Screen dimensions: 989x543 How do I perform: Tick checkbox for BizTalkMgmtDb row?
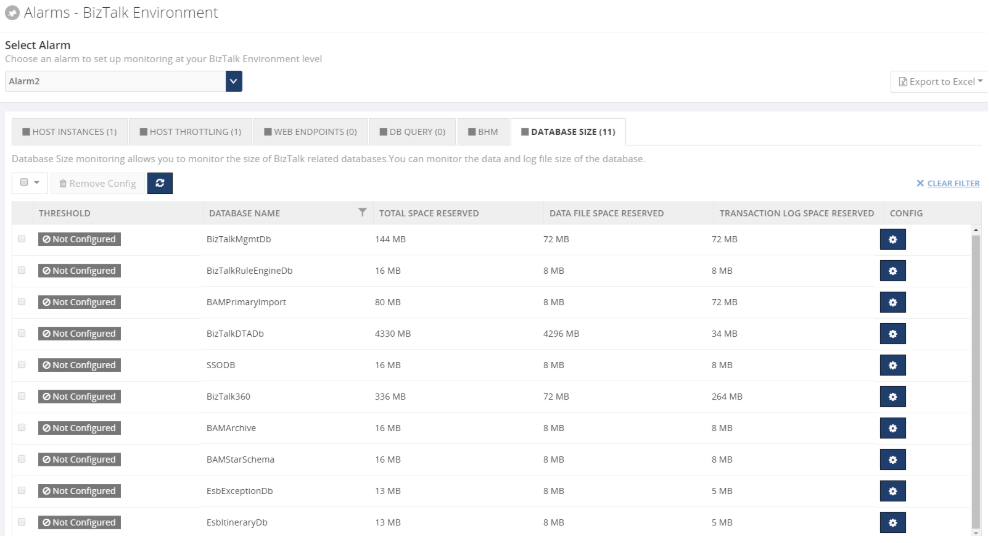pyautogui.click(x=22, y=239)
